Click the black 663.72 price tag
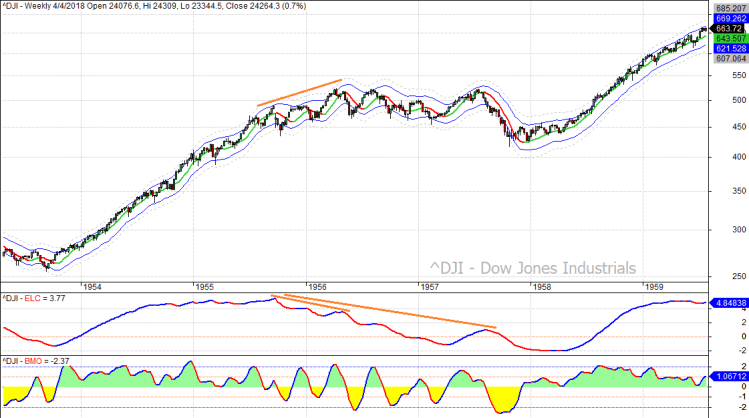749x418 pixels. pos(726,28)
